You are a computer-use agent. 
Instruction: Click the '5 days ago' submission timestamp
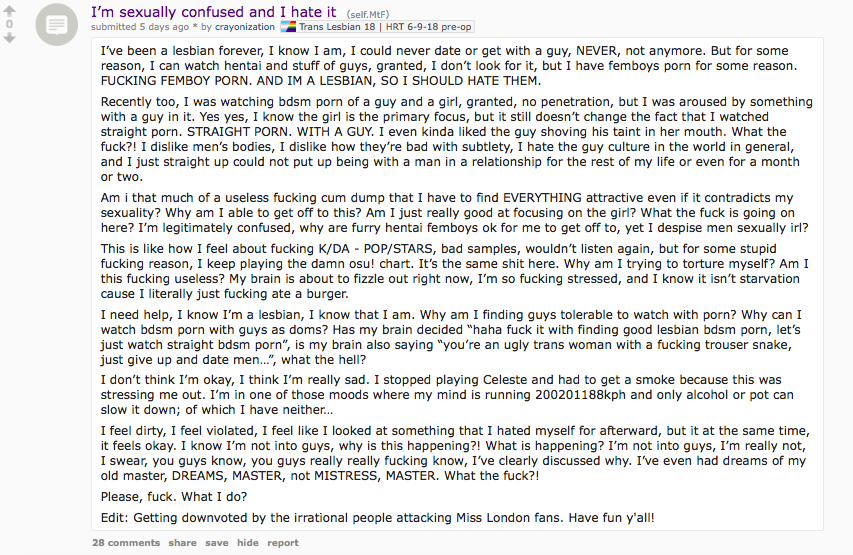pyautogui.click(x=164, y=27)
